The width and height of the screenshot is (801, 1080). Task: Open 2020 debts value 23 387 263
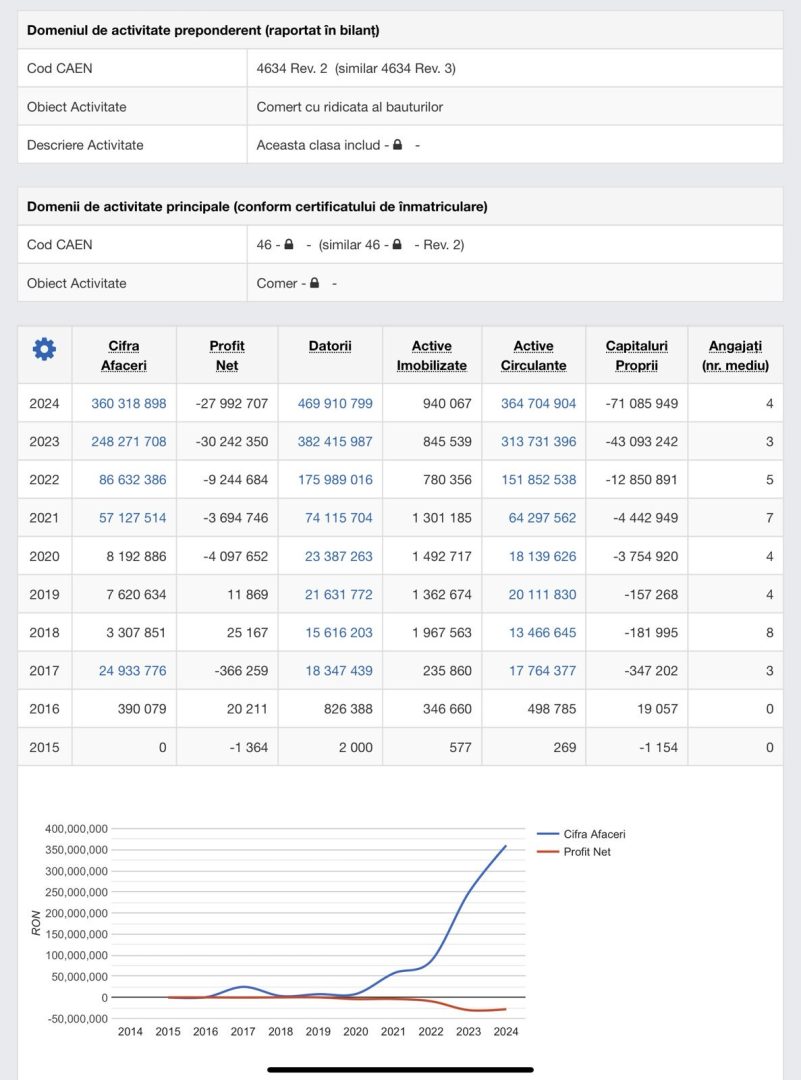[x=339, y=557]
